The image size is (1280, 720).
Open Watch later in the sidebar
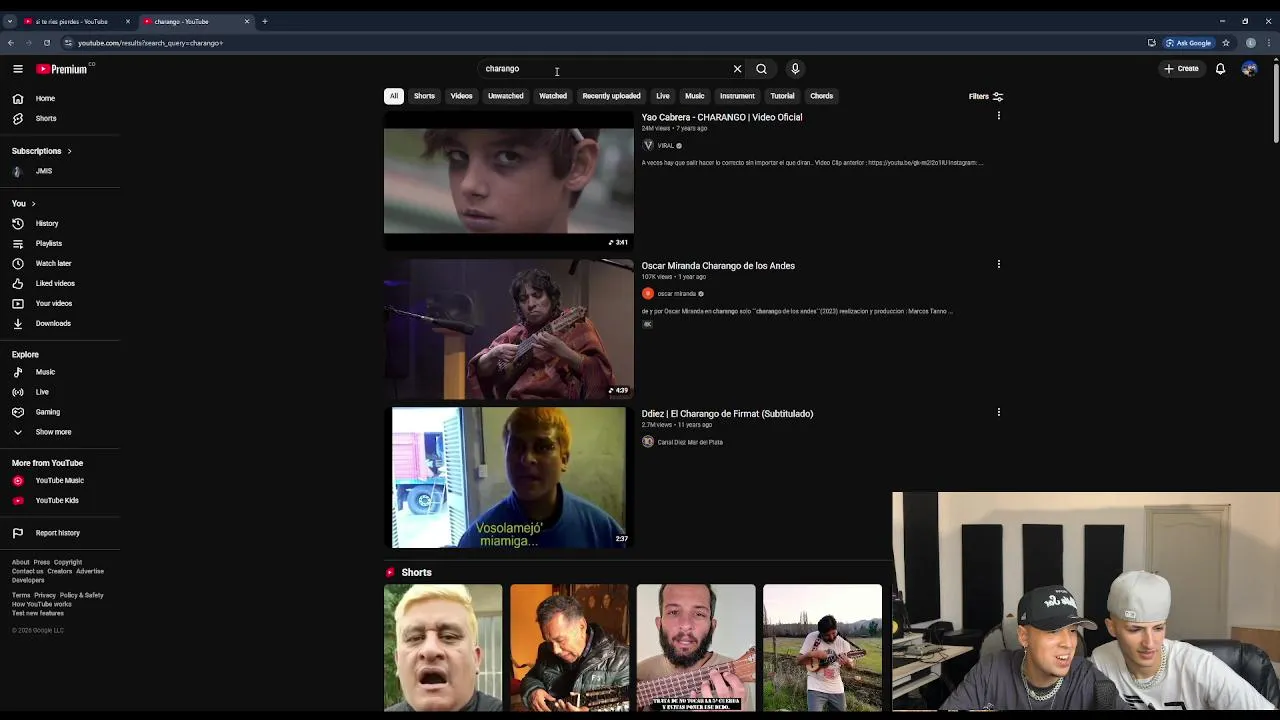[x=60, y=263]
